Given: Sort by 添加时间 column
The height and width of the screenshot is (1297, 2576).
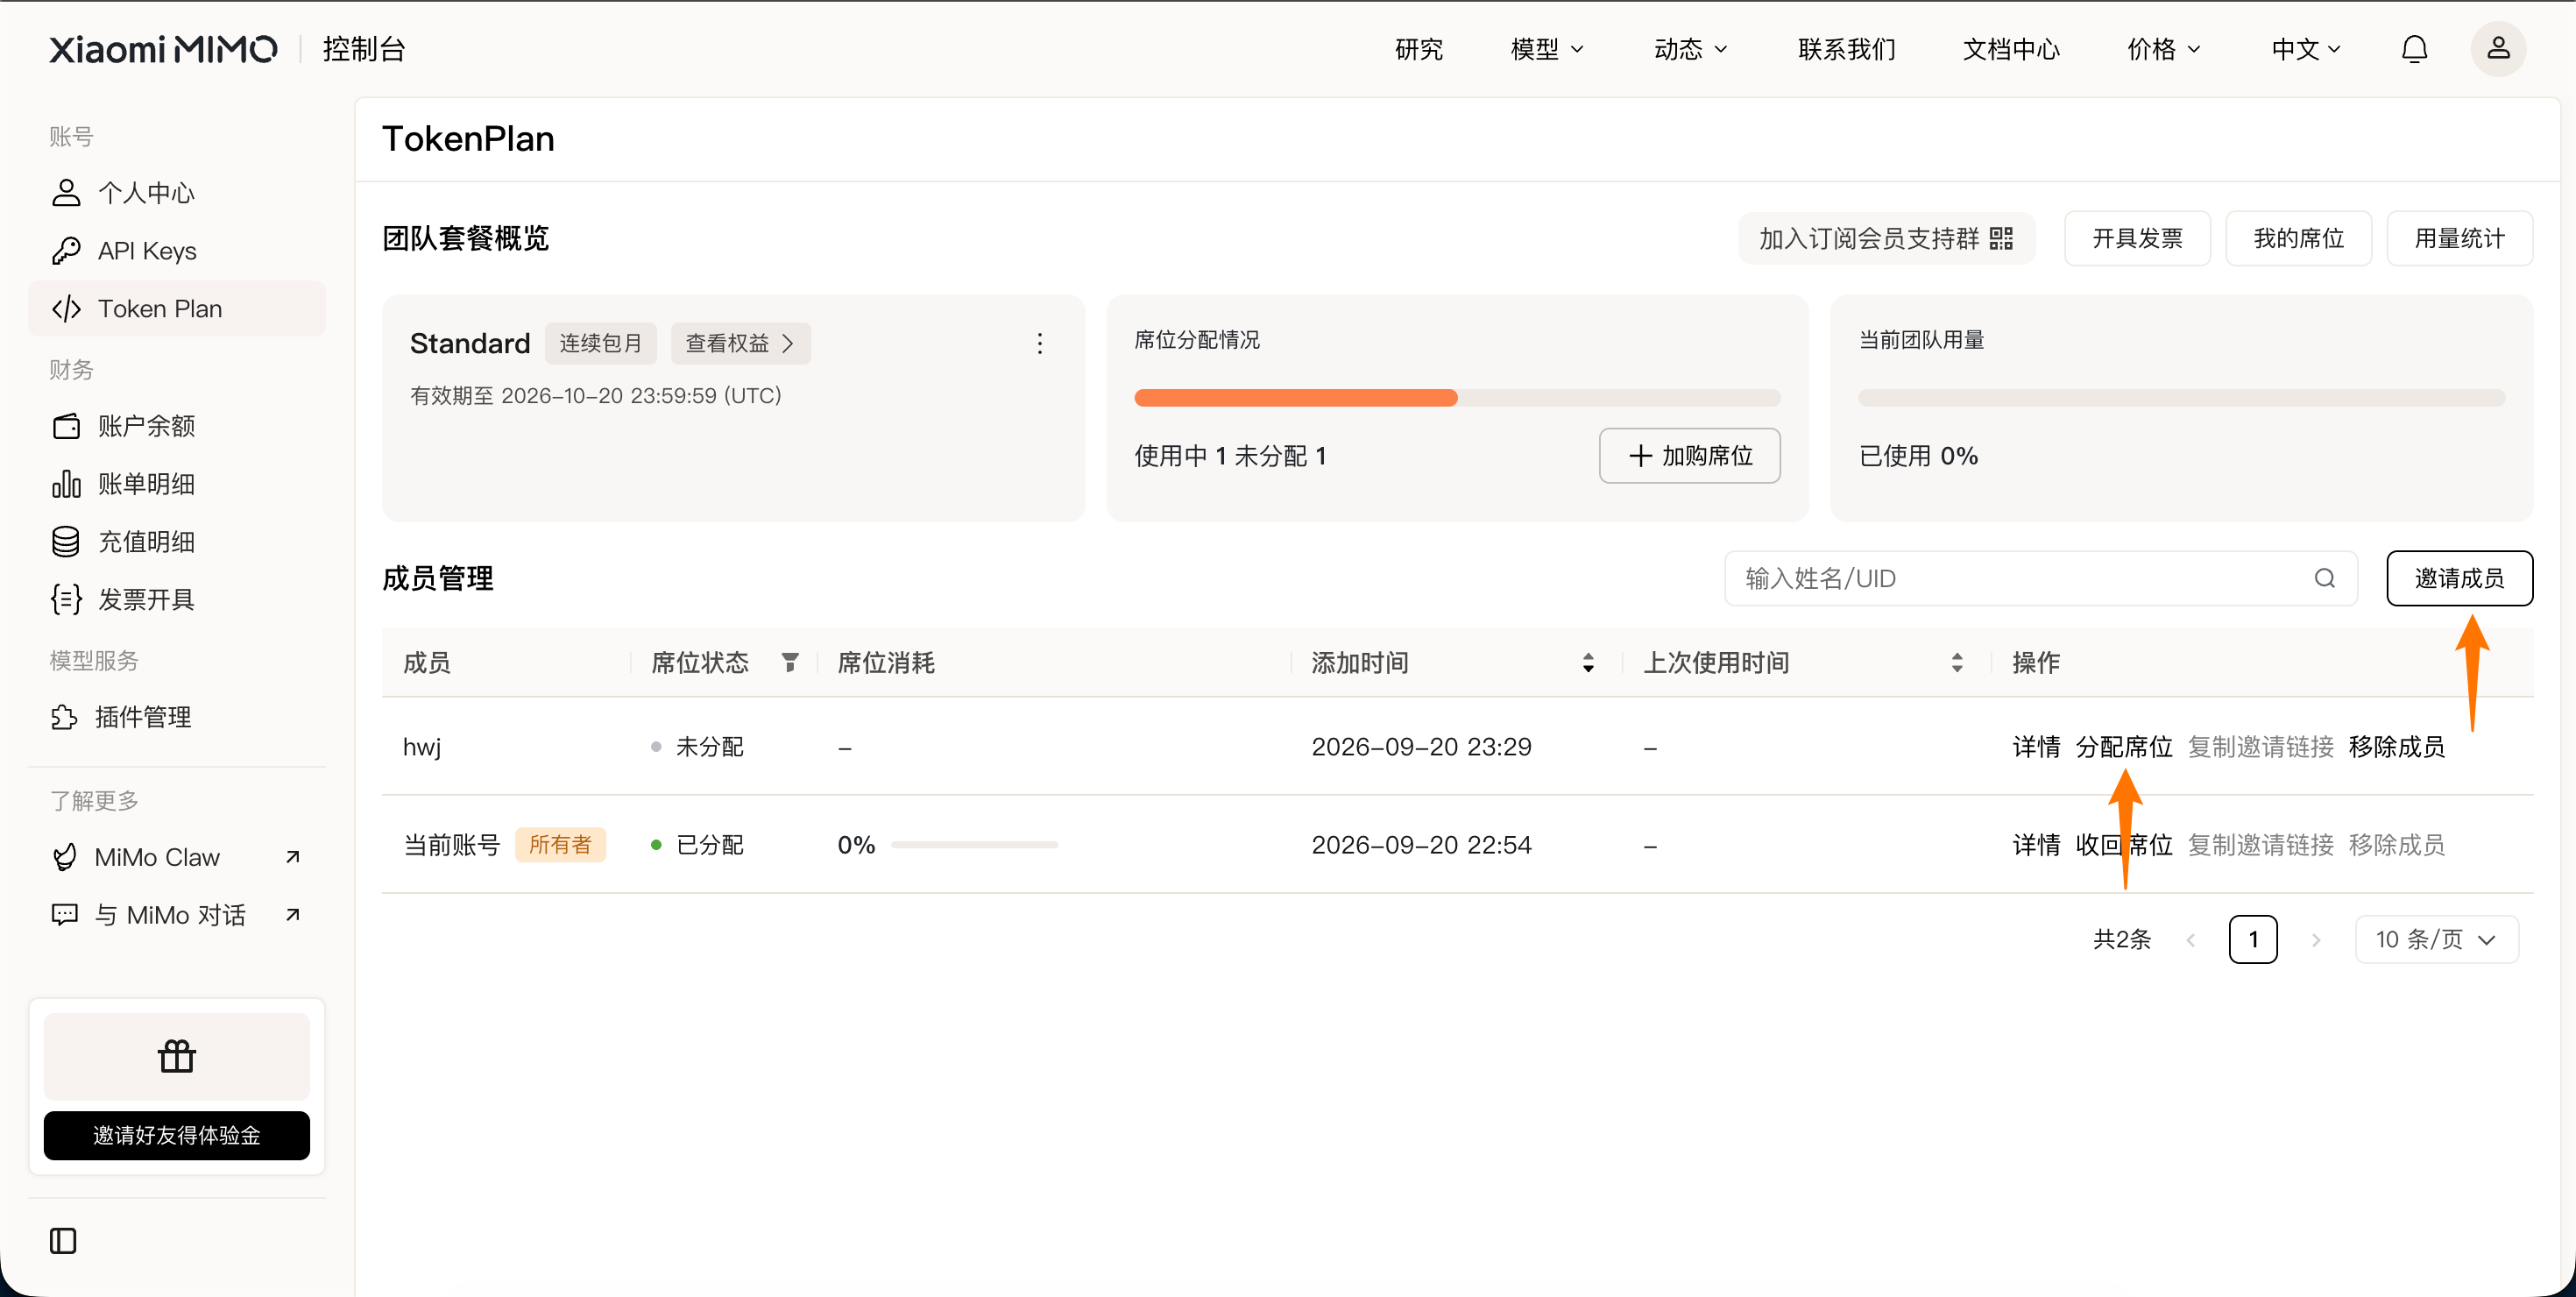Looking at the screenshot, I should (x=1587, y=662).
